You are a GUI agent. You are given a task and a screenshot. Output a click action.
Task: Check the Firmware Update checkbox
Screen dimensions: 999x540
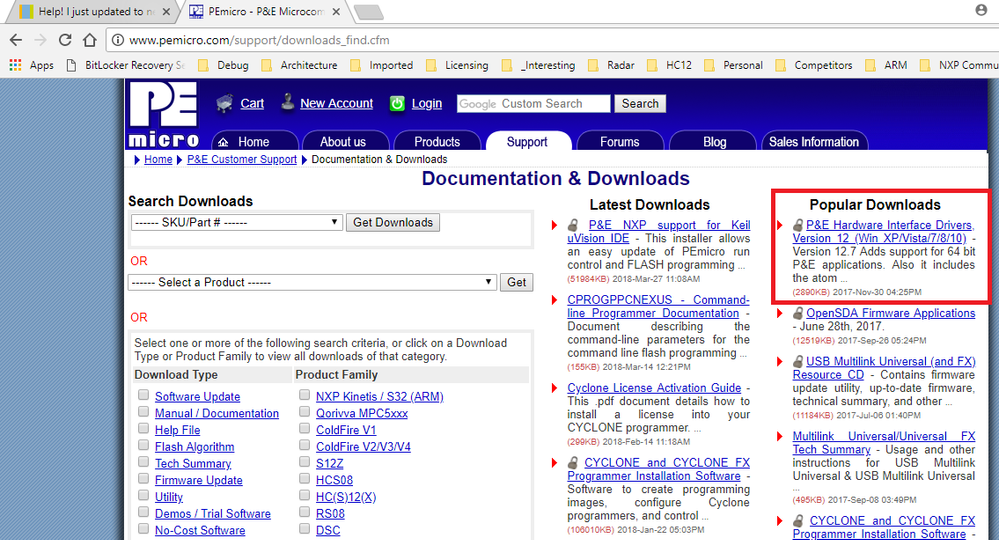click(x=143, y=479)
